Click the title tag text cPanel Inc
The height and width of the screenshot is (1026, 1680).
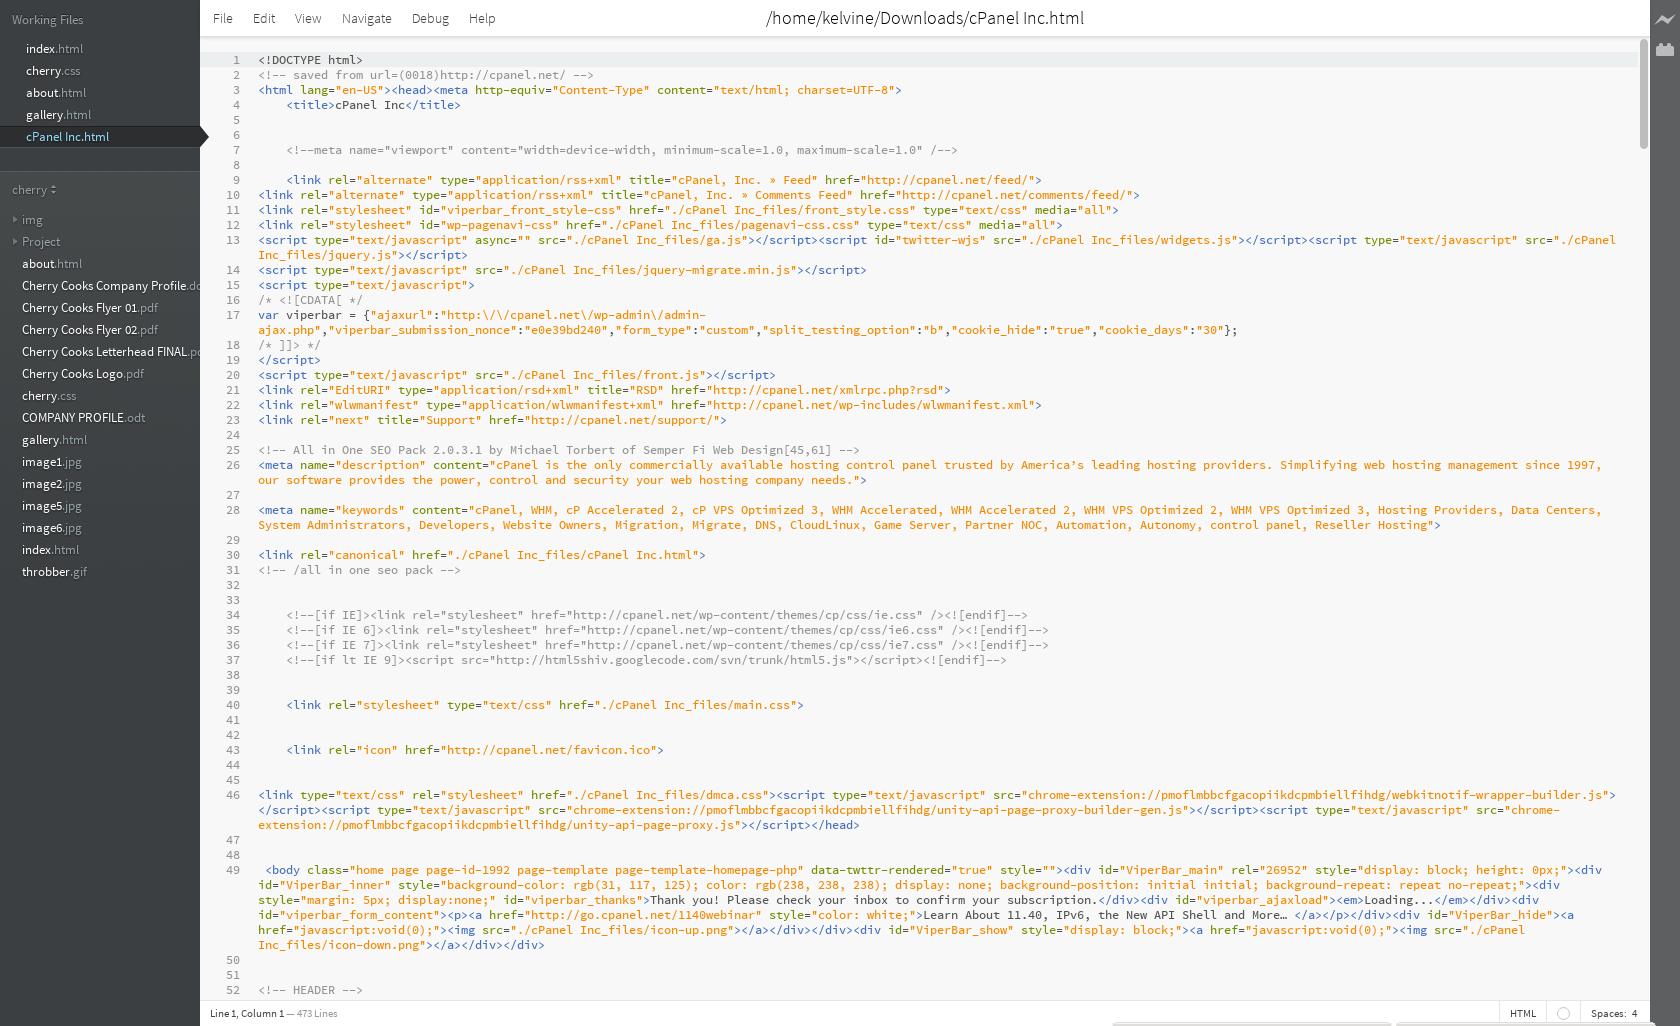(x=370, y=105)
